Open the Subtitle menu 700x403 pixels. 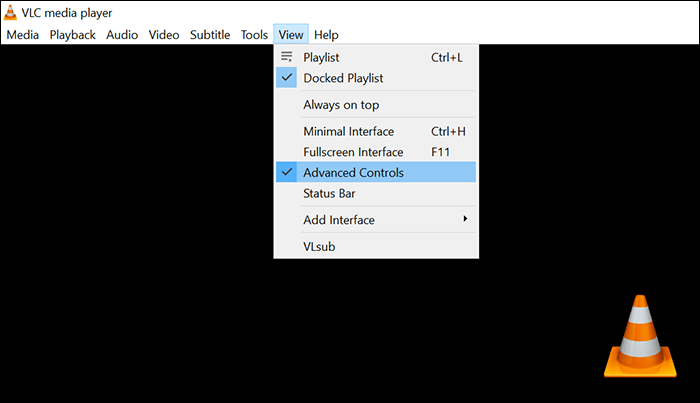pyautogui.click(x=210, y=35)
